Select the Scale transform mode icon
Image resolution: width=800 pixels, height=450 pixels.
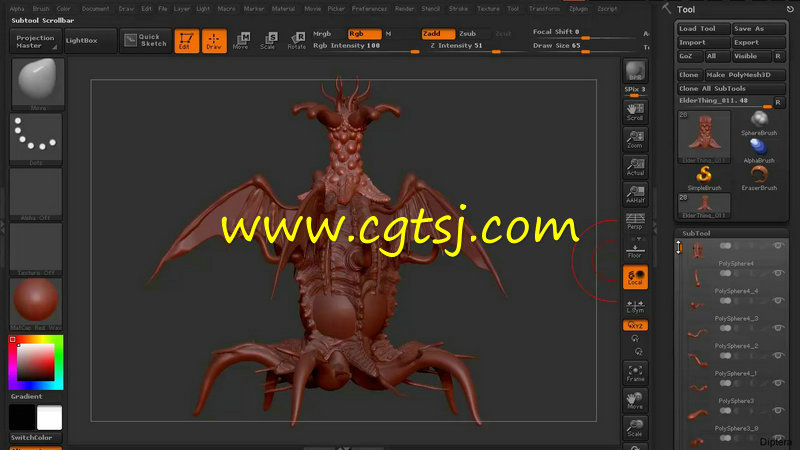point(268,40)
